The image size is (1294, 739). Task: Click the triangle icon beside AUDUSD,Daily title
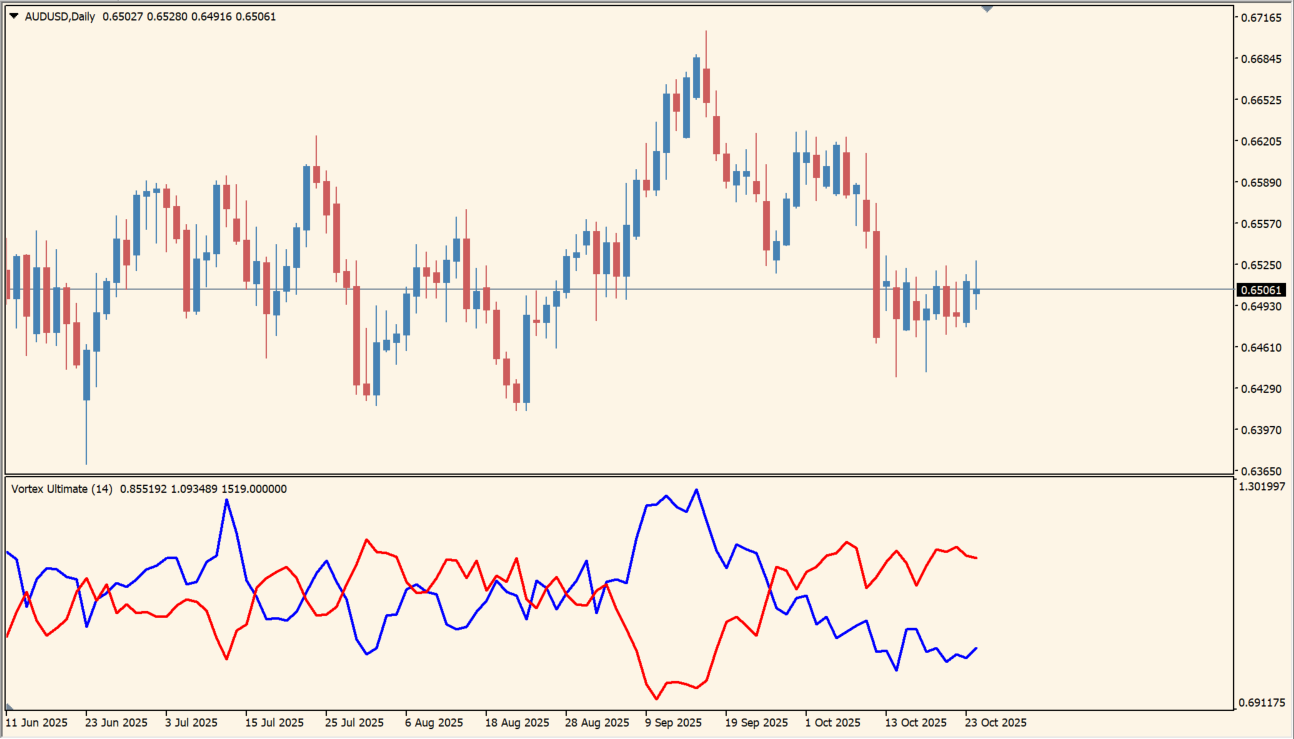coord(13,16)
